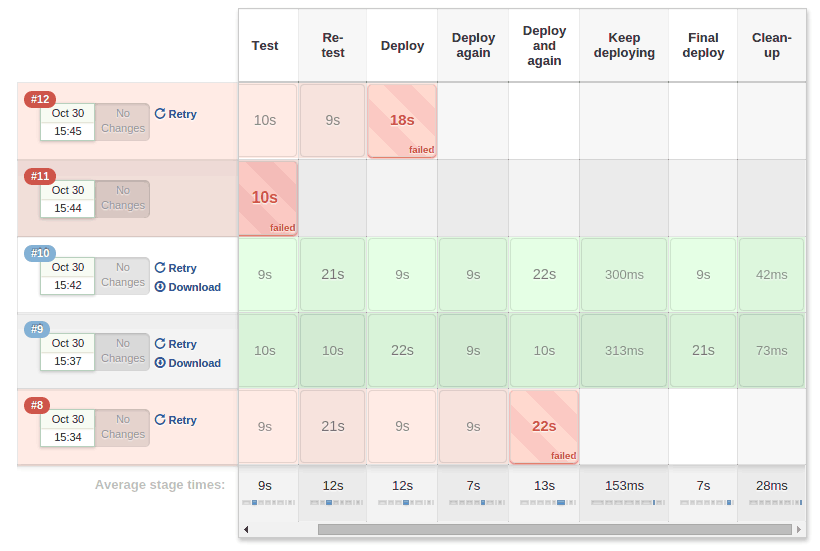Open the #9 build badge
Screen dimensions: 820x551
pos(37,329)
